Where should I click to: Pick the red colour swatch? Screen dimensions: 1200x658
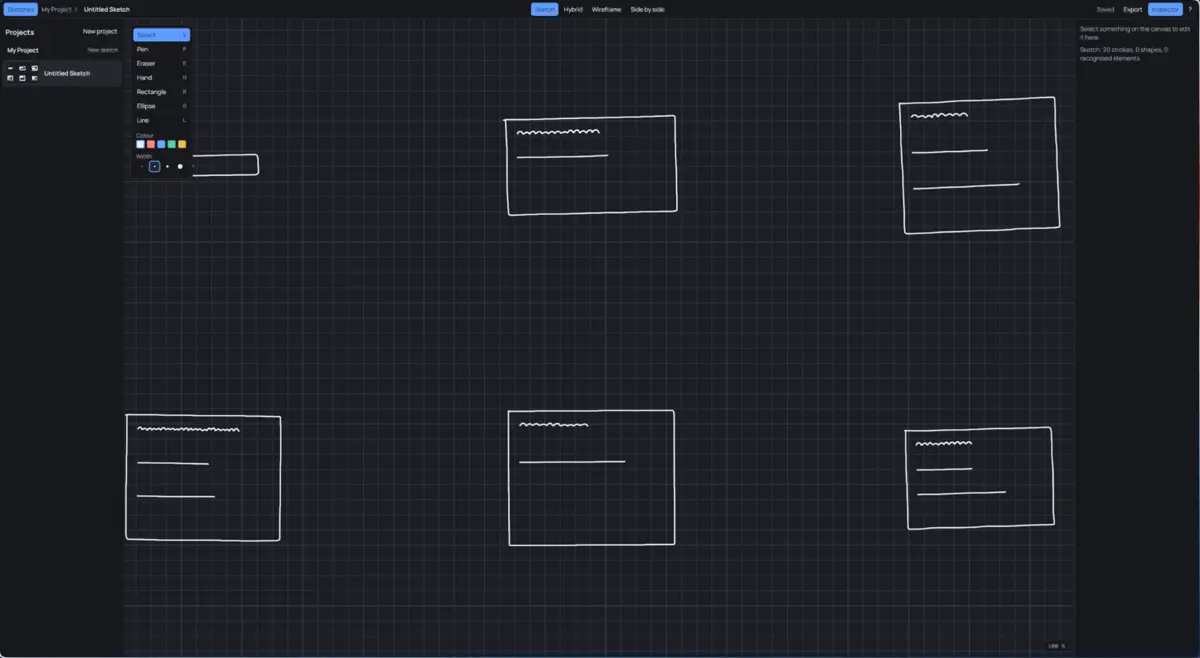(151, 144)
